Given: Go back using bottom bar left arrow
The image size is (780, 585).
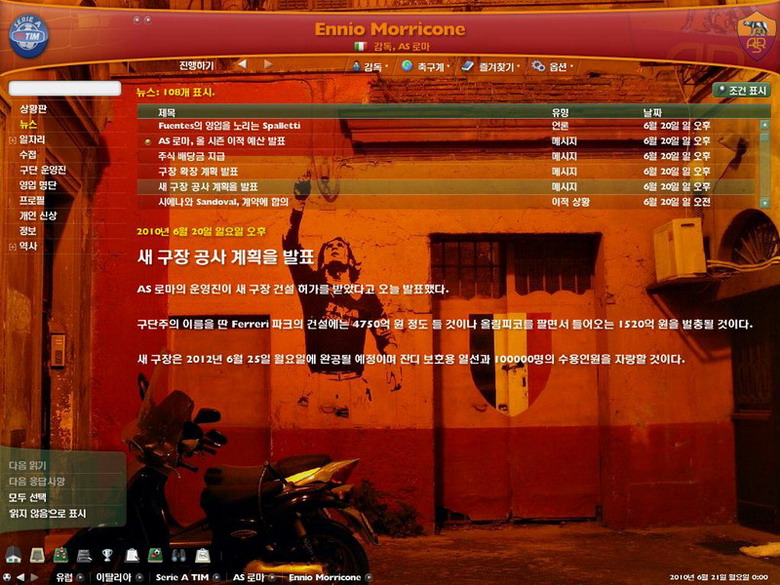Looking at the screenshot, I should coord(20,577).
